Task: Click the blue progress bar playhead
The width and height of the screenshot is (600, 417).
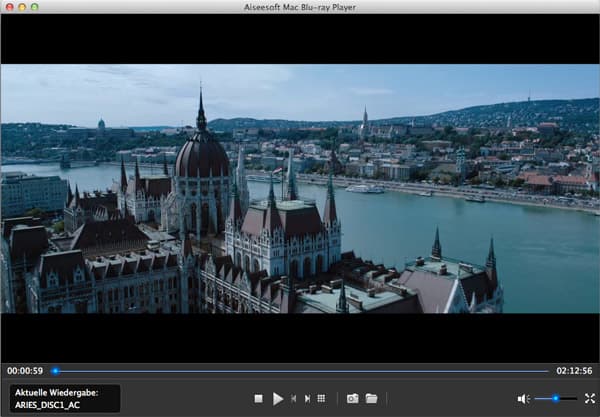Action: tap(55, 371)
